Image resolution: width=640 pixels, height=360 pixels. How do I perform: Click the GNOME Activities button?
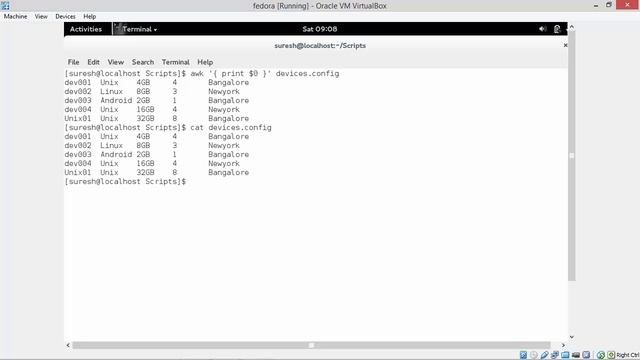coord(86,29)
